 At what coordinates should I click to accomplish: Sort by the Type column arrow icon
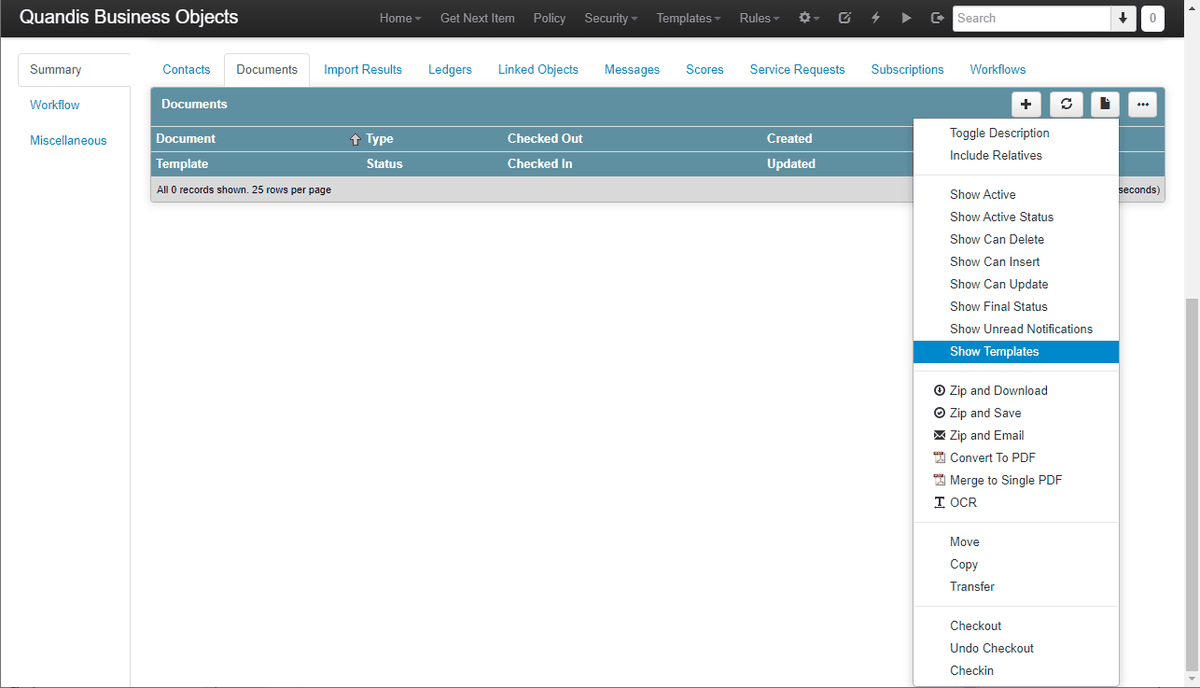coord(354,139)
